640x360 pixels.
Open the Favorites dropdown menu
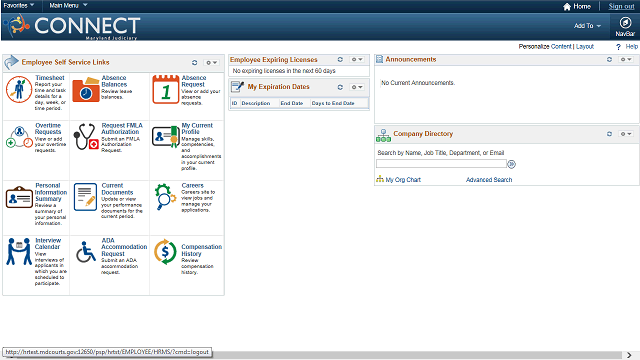tap(19, 5)
